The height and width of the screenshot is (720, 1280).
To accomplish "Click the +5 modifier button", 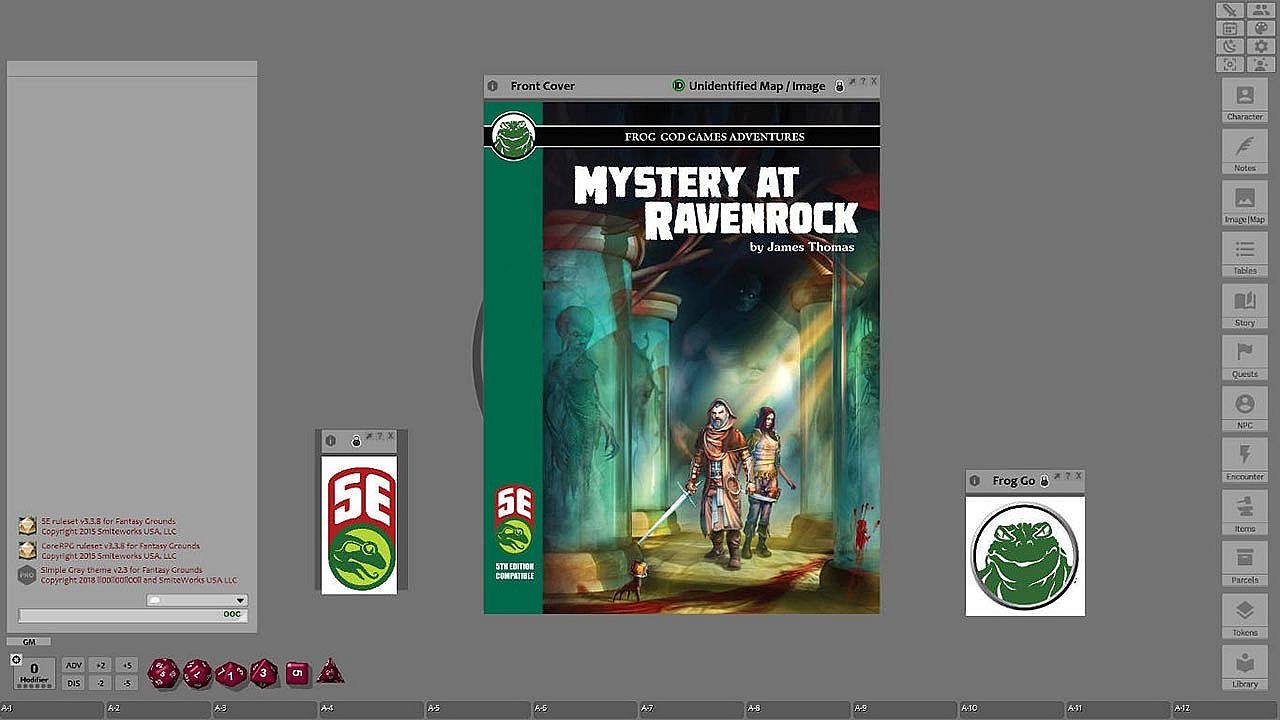I will [x=126, y=665].
